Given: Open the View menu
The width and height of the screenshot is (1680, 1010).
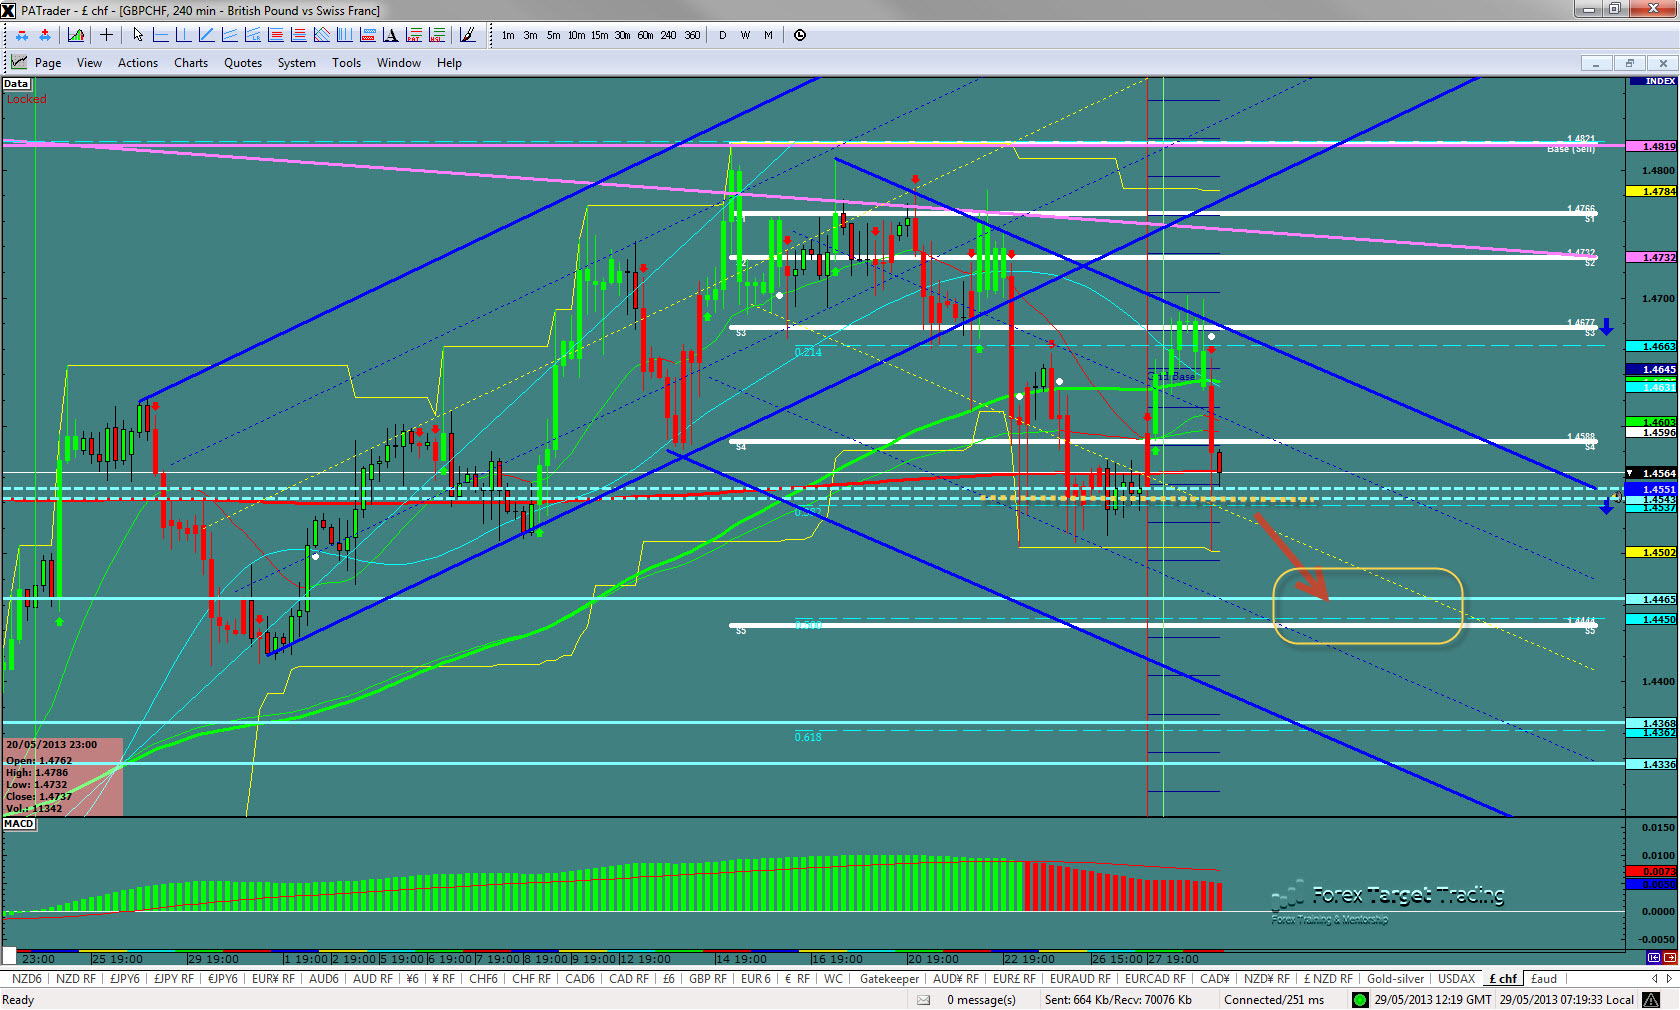Looking at the screenshot, I should 89,63.
